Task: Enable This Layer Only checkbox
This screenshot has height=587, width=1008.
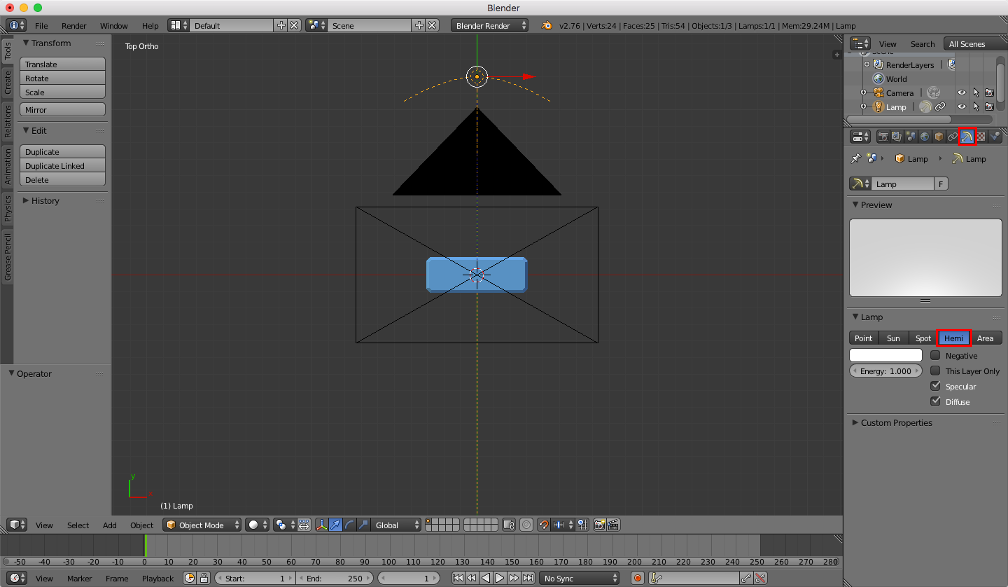Action: coord(935,370)
